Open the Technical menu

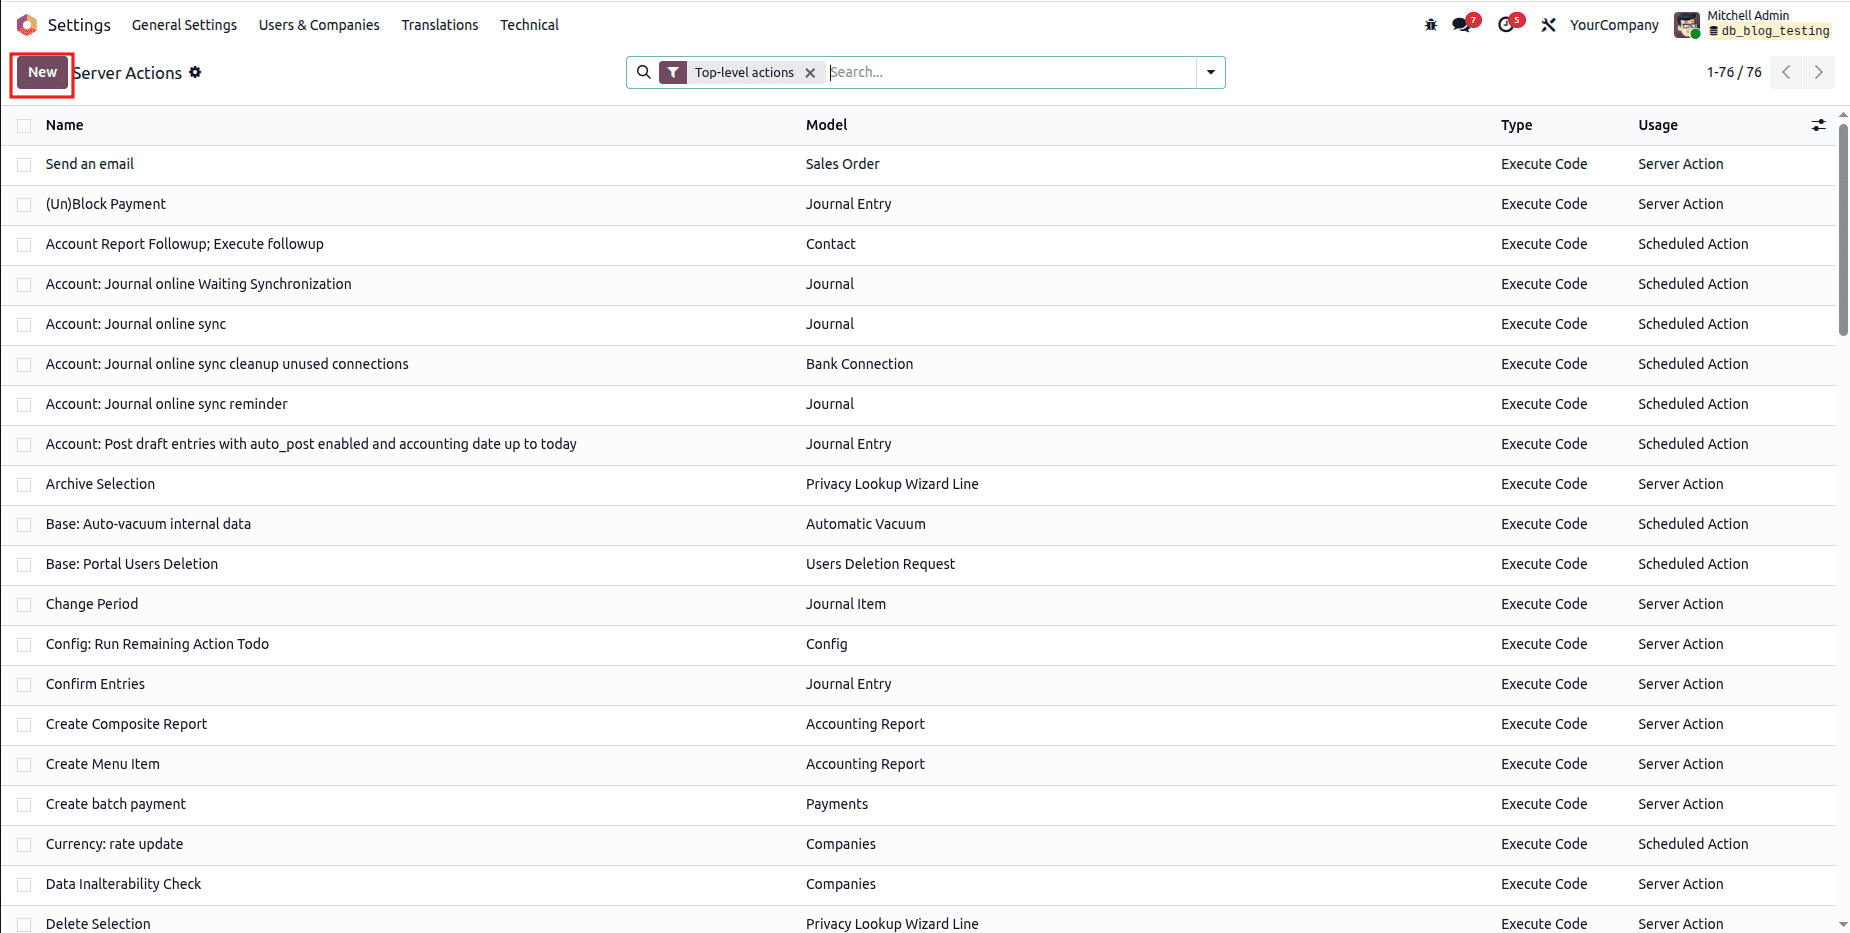[529, 24]
